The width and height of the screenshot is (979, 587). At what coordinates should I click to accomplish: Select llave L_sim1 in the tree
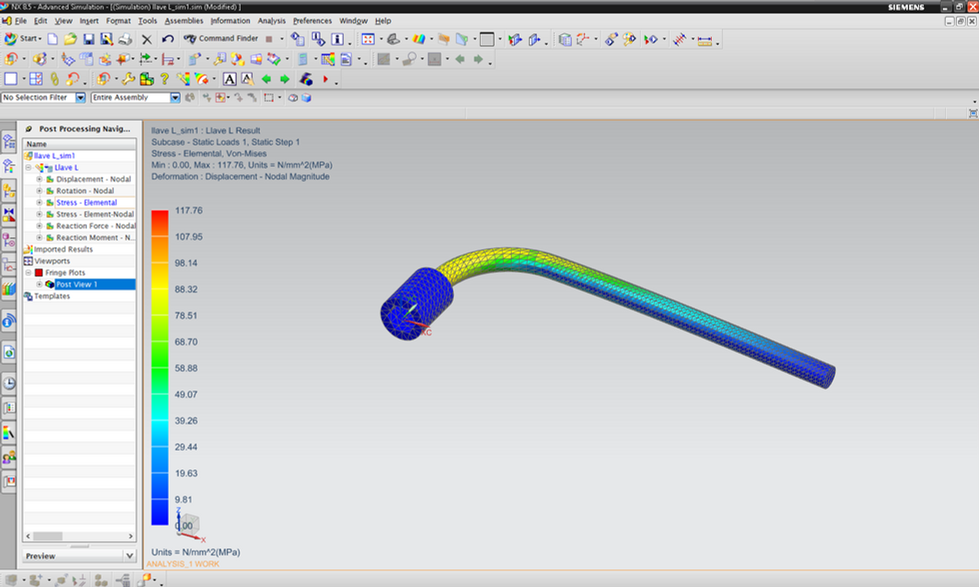pyautogui.click(x=54, y=155)
